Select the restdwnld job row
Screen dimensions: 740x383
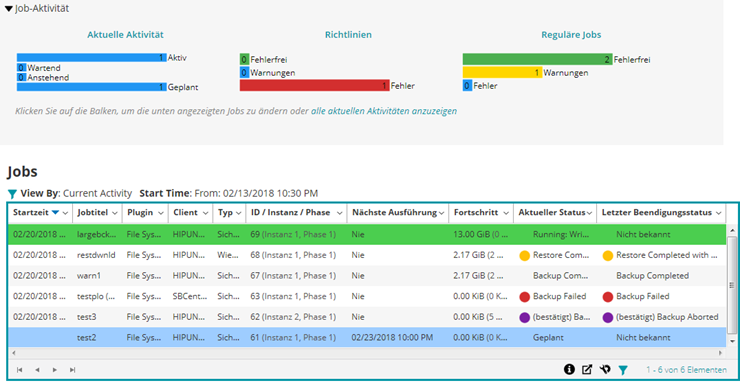click(x=367, y=255)
